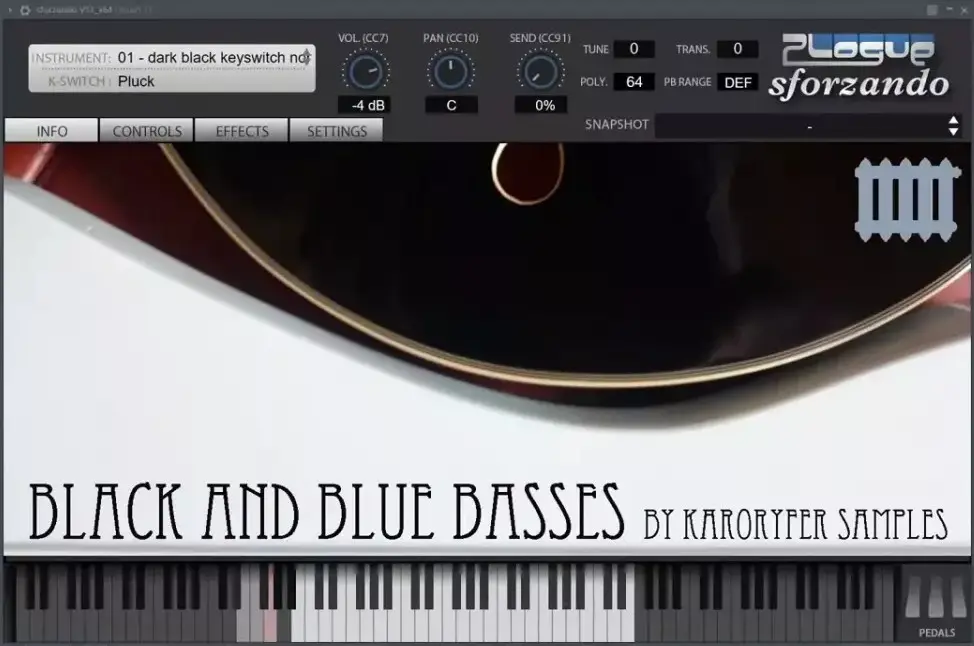Image resolution: width=974 pixels, height=646 pixels.
Task: Switch to the CONTROLS tab
Action: (147, 131)
